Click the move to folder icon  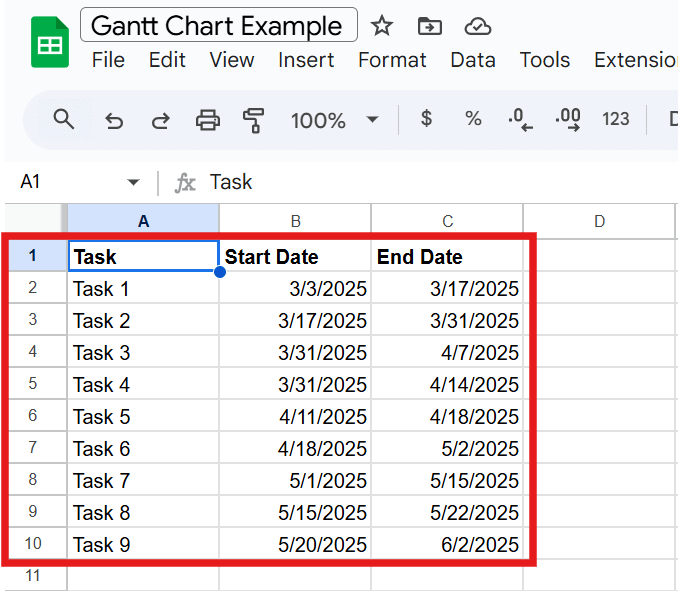point(430,26)
